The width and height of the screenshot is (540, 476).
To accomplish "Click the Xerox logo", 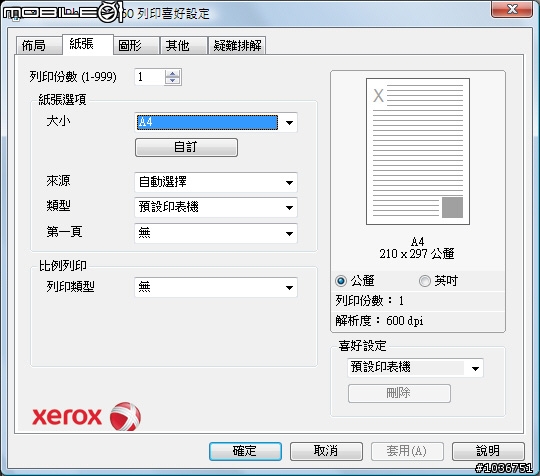I will (87, 416).
